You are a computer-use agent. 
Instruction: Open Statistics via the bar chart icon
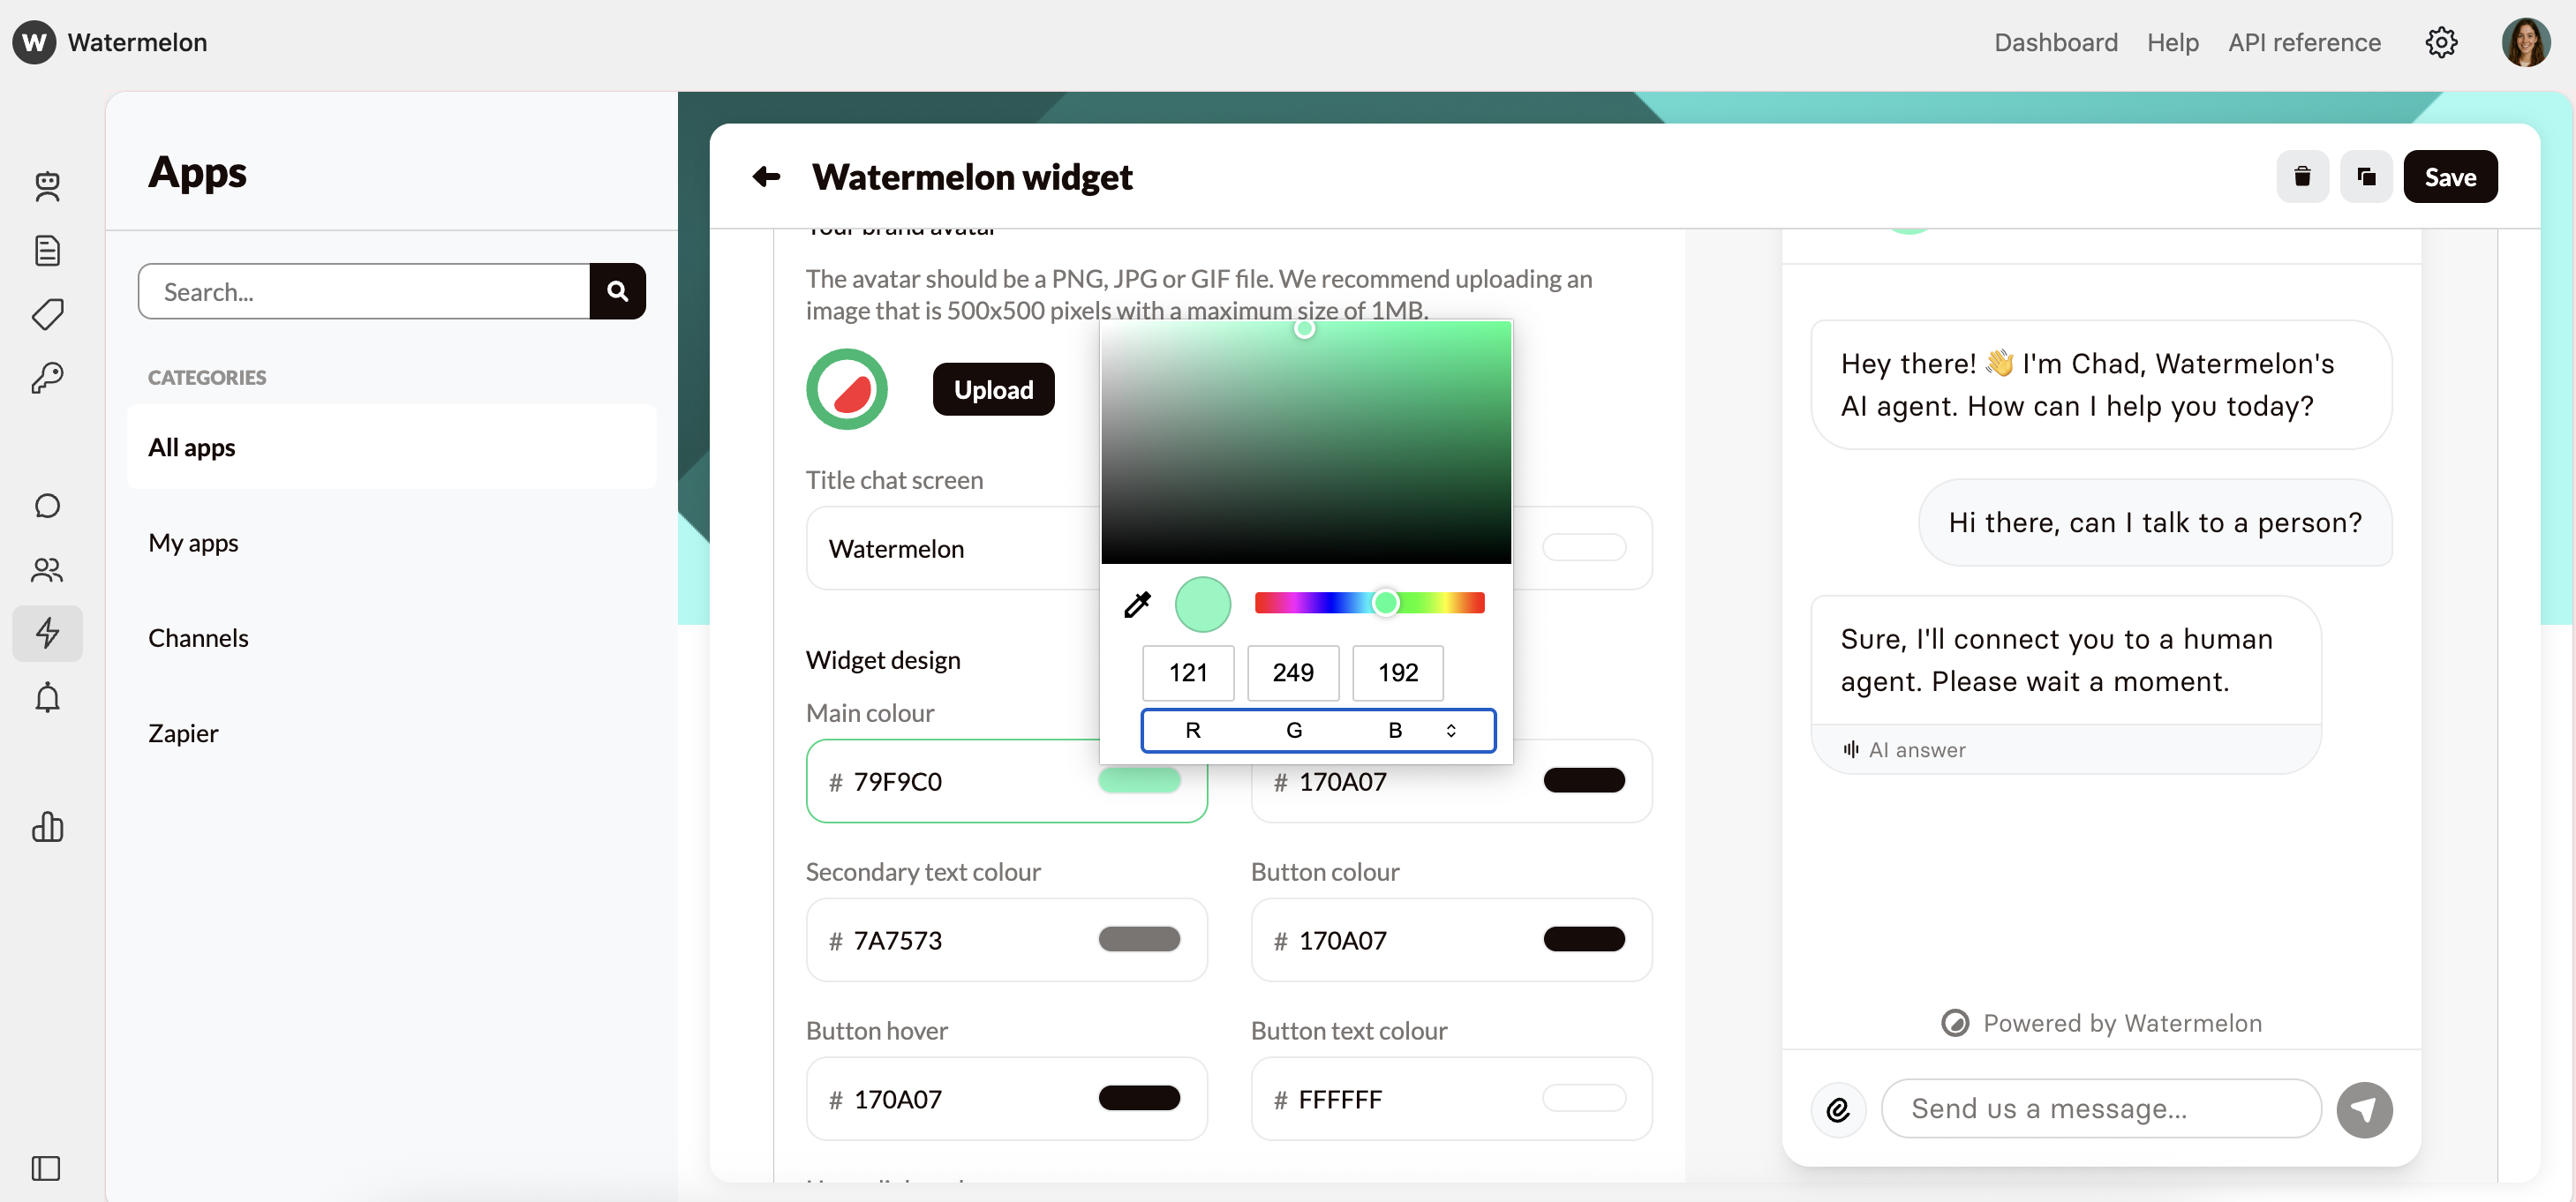pyautogui.click(x=48, y=828)
